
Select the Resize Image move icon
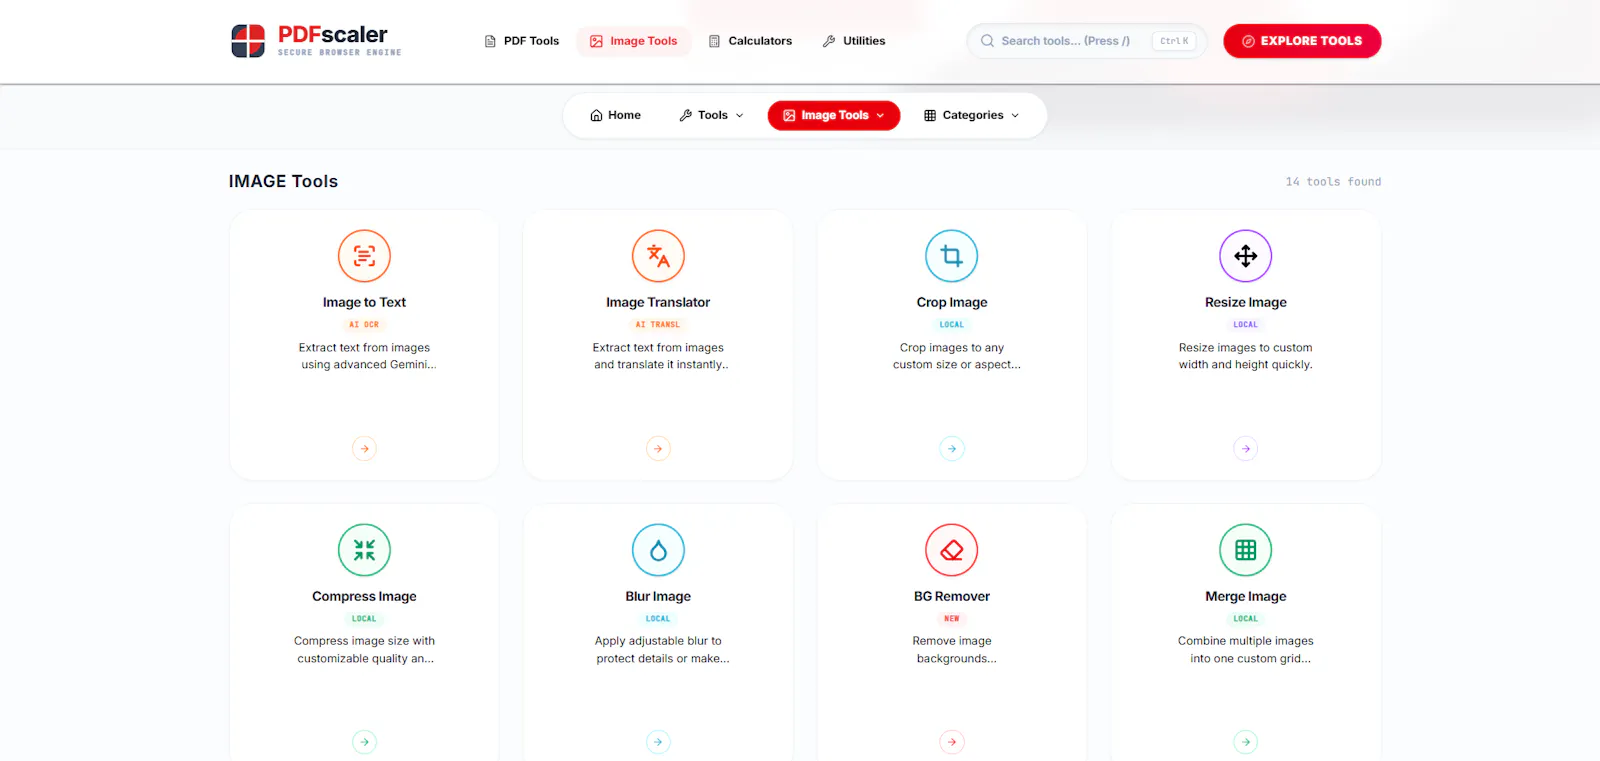[1246, 256]
